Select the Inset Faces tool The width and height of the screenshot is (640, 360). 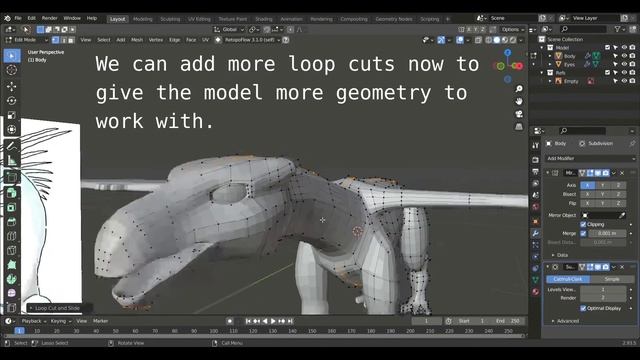(11, 207)
